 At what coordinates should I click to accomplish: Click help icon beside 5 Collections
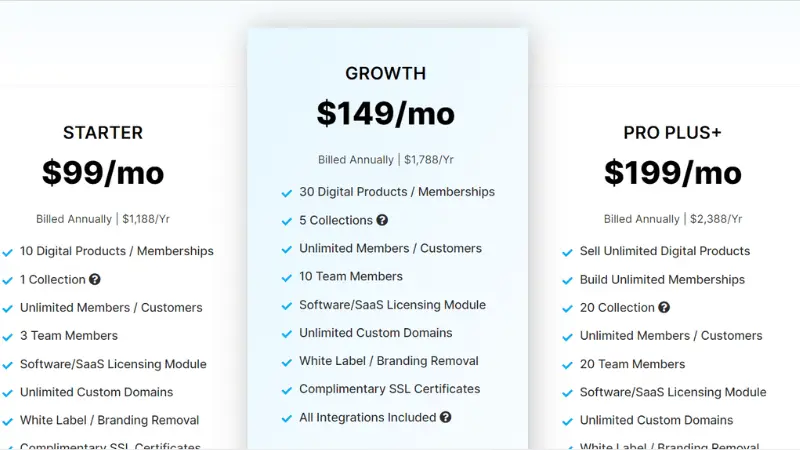382,220
